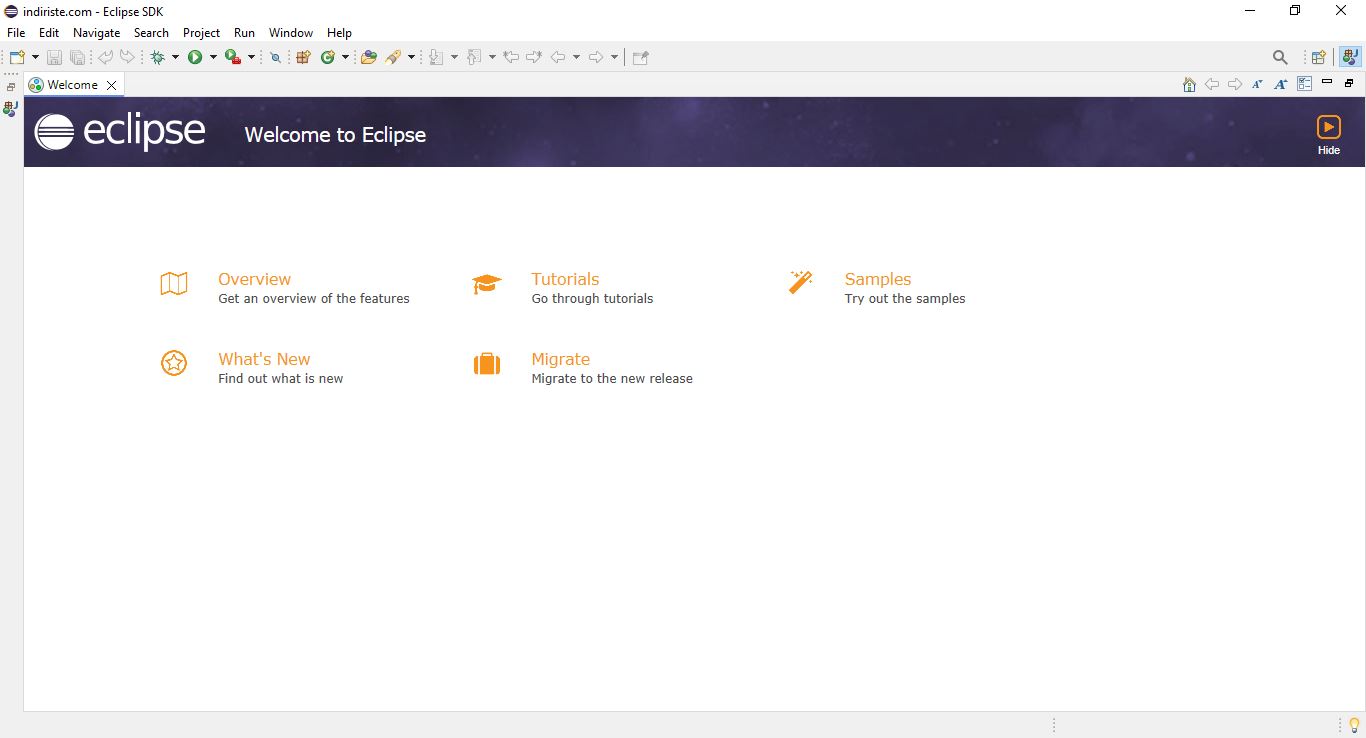Expand the External Tools dropdown arrow
The height and width of the screenshot is (738, 1366).
click(x=251, y=58)
